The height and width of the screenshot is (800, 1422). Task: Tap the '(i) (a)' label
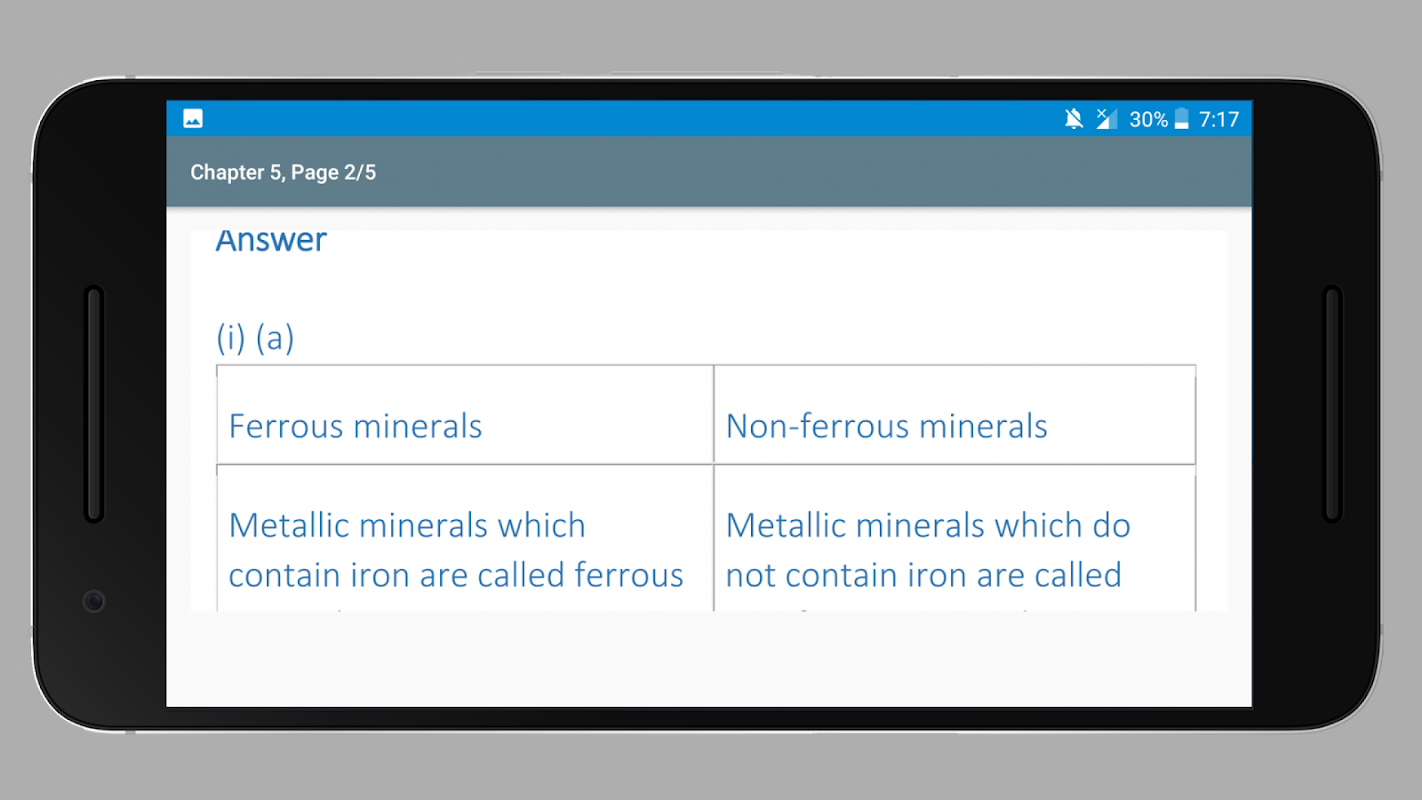[255, 338]
